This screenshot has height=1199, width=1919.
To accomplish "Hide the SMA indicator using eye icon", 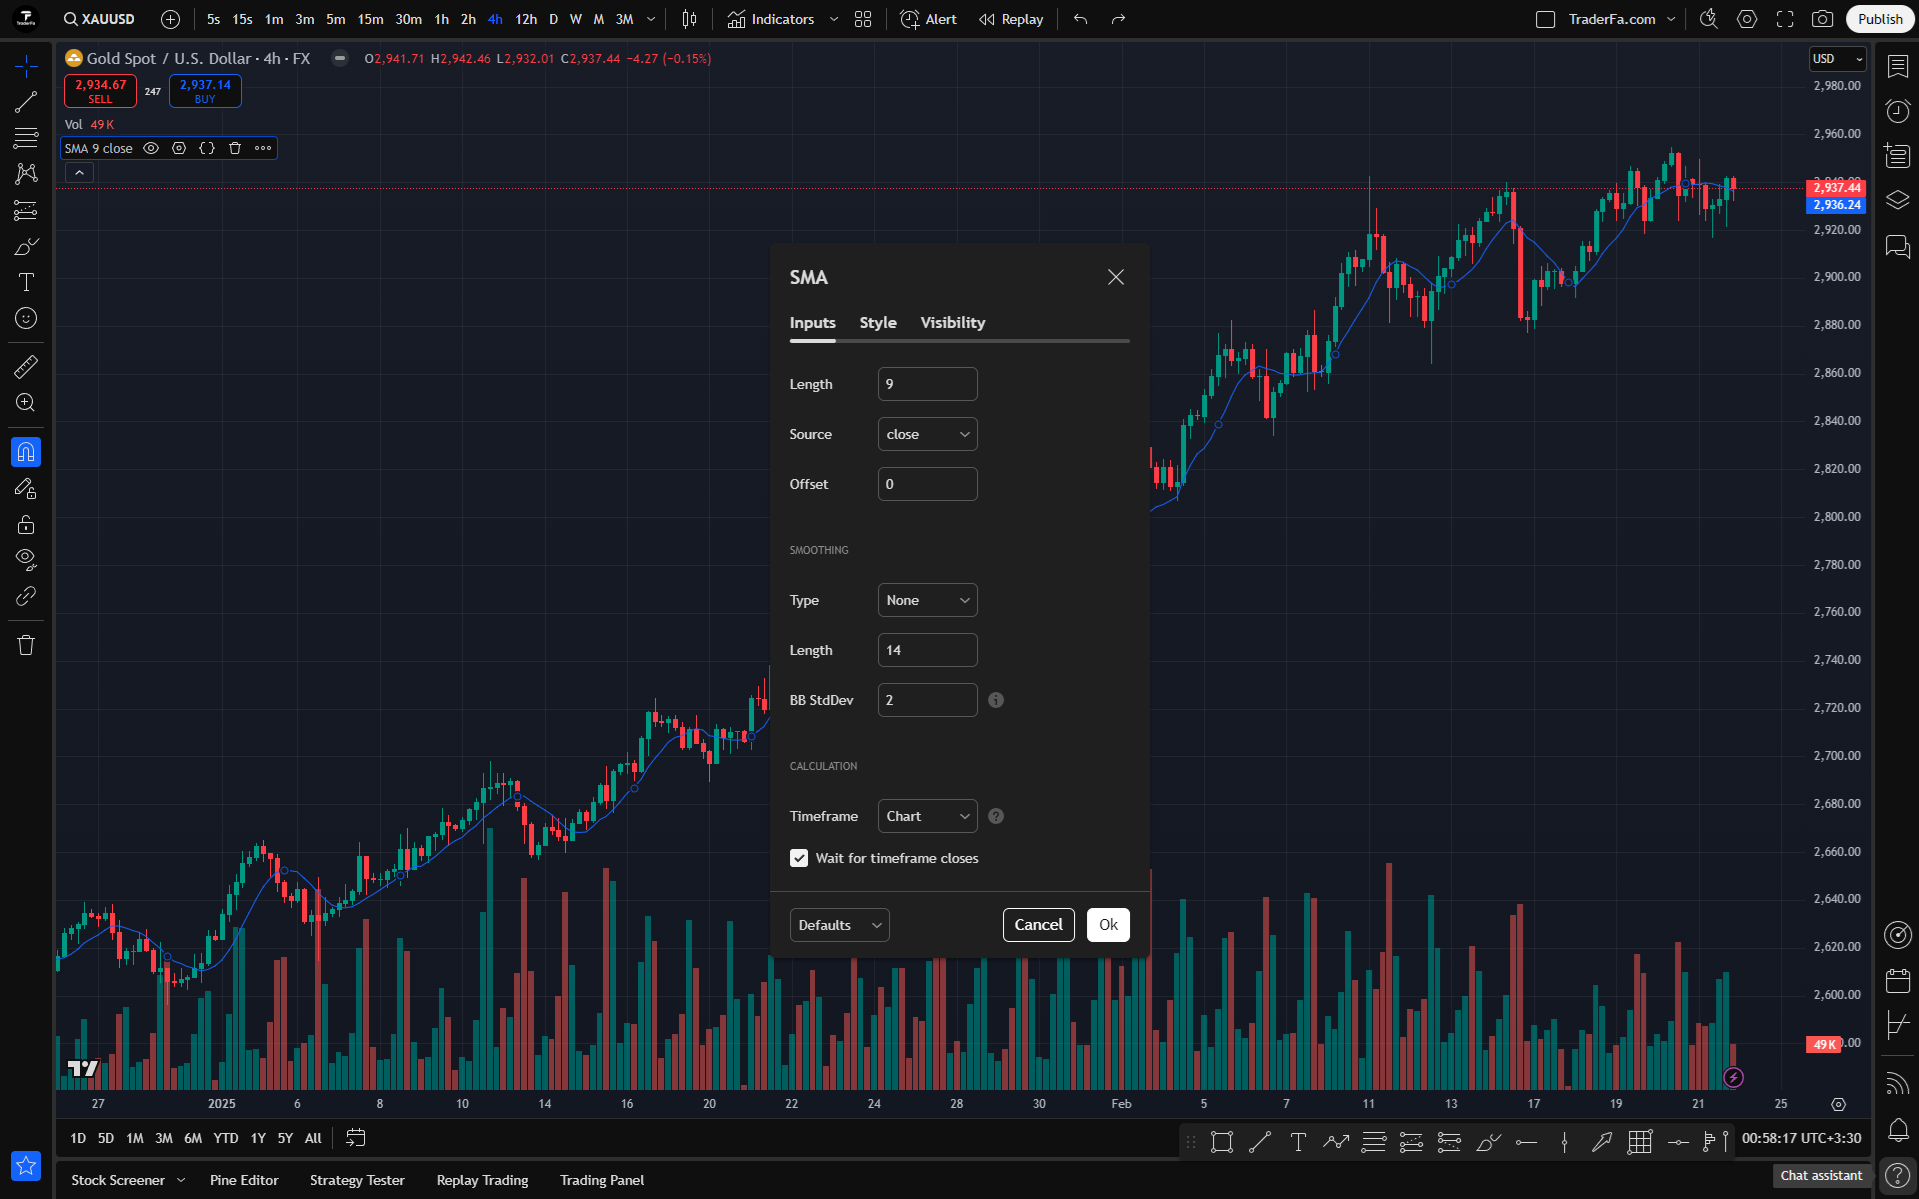I will (x=151, y=148).
